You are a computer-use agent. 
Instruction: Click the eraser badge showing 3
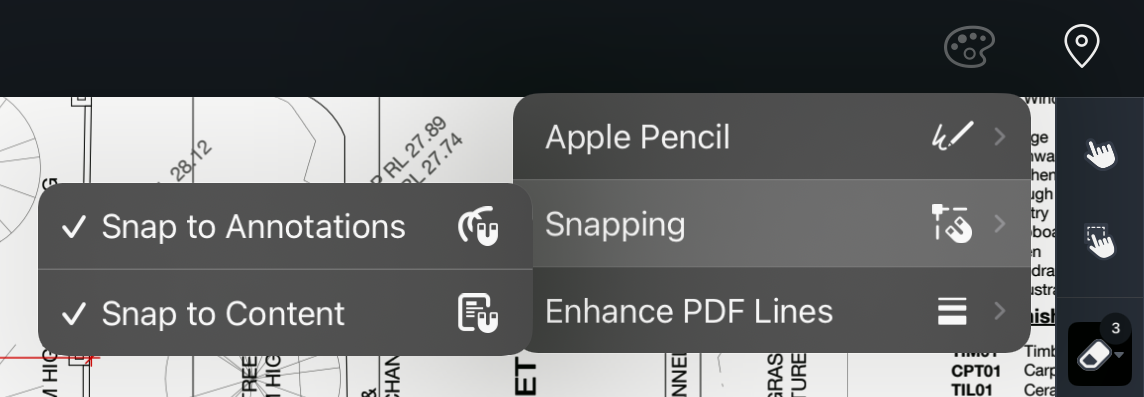1115,329
